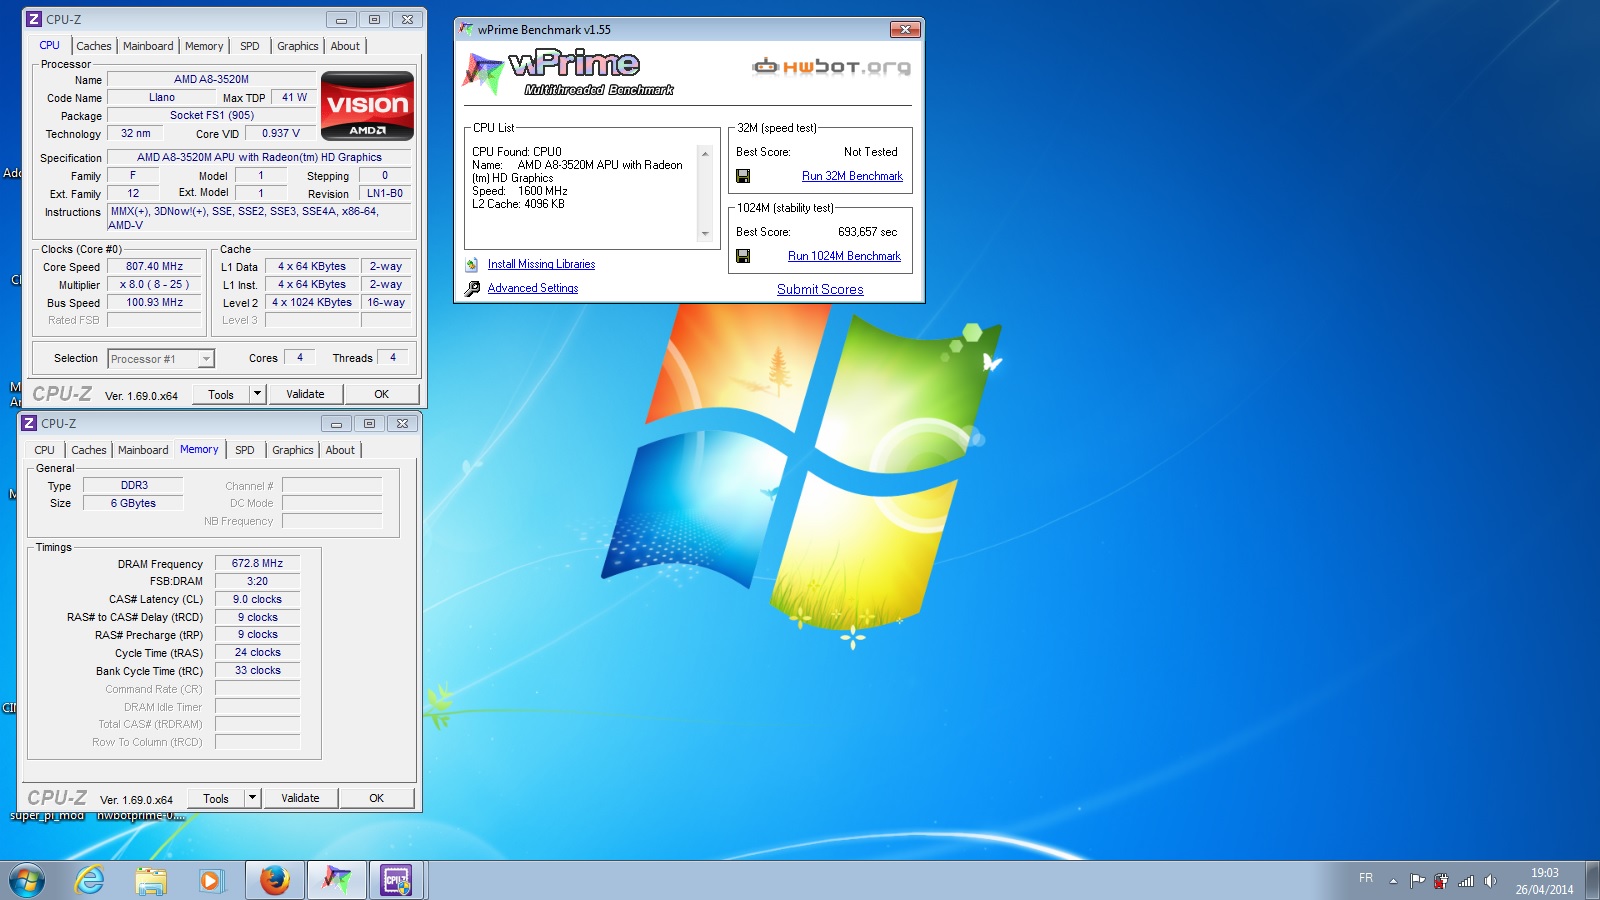Click the Tools button in the top CPU-Z

coord(221,394)
